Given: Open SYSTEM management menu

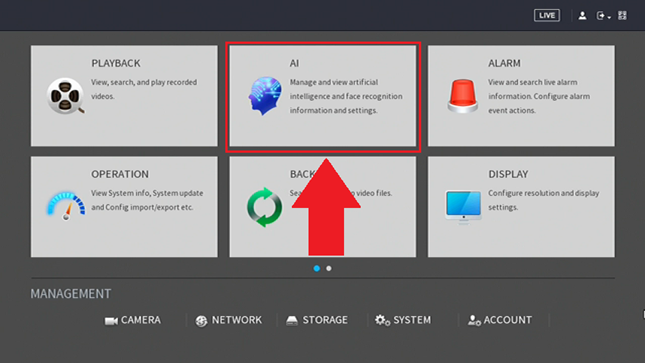Looking at the screenshot, I should 403,320.
